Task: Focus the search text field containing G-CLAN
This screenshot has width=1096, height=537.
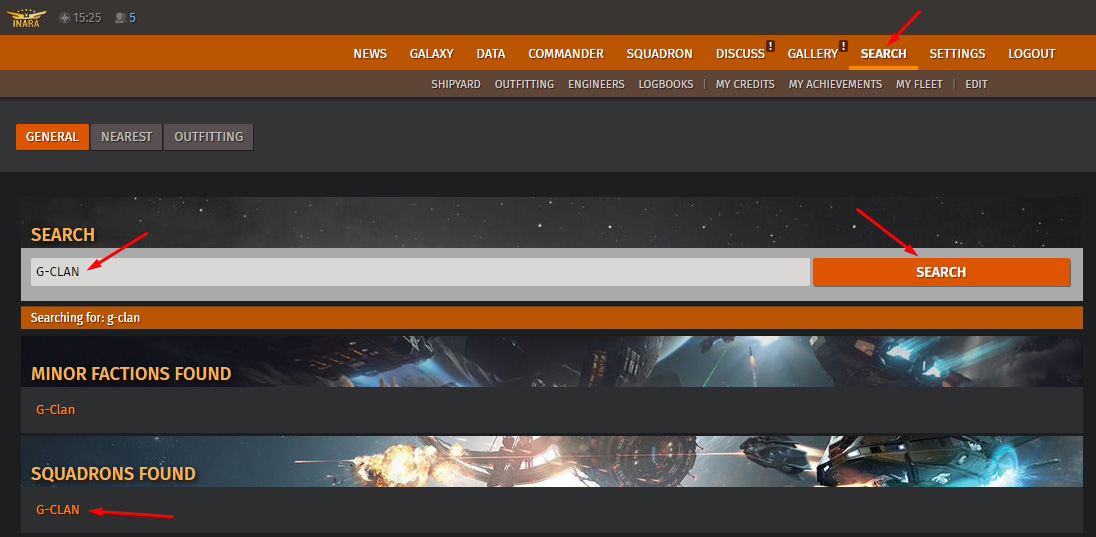Action: click(420, 272)
